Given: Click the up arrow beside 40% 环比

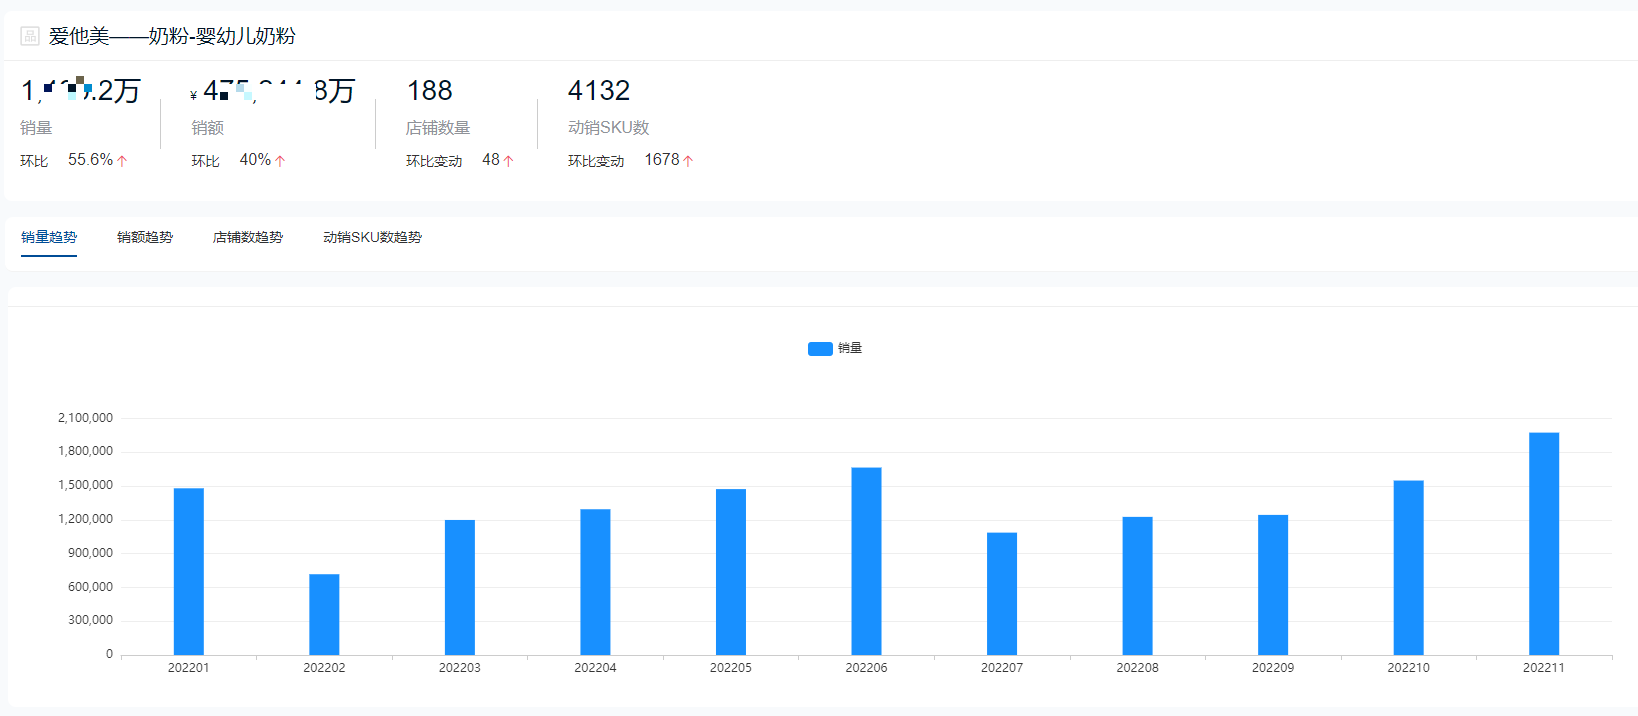Looking at the screenshot, I should [280, 161].
